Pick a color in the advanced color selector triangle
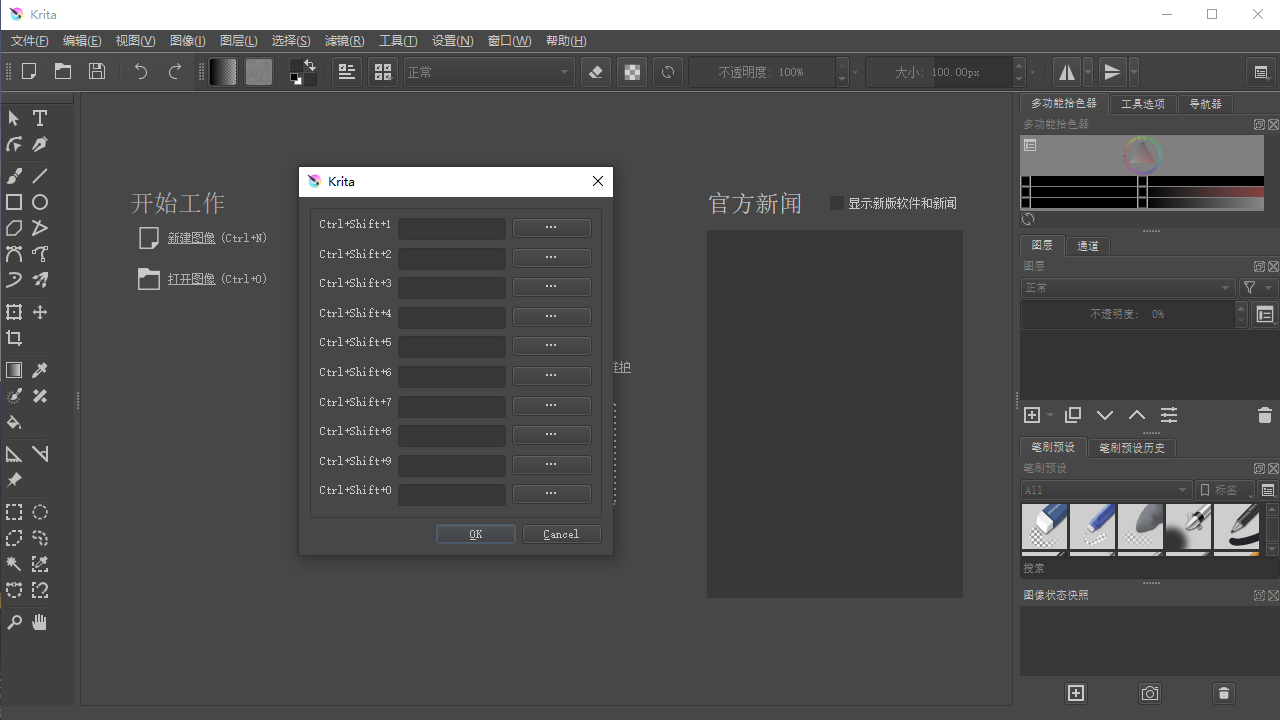This screenshot has width=1280, height=720. click(1140, 155)
